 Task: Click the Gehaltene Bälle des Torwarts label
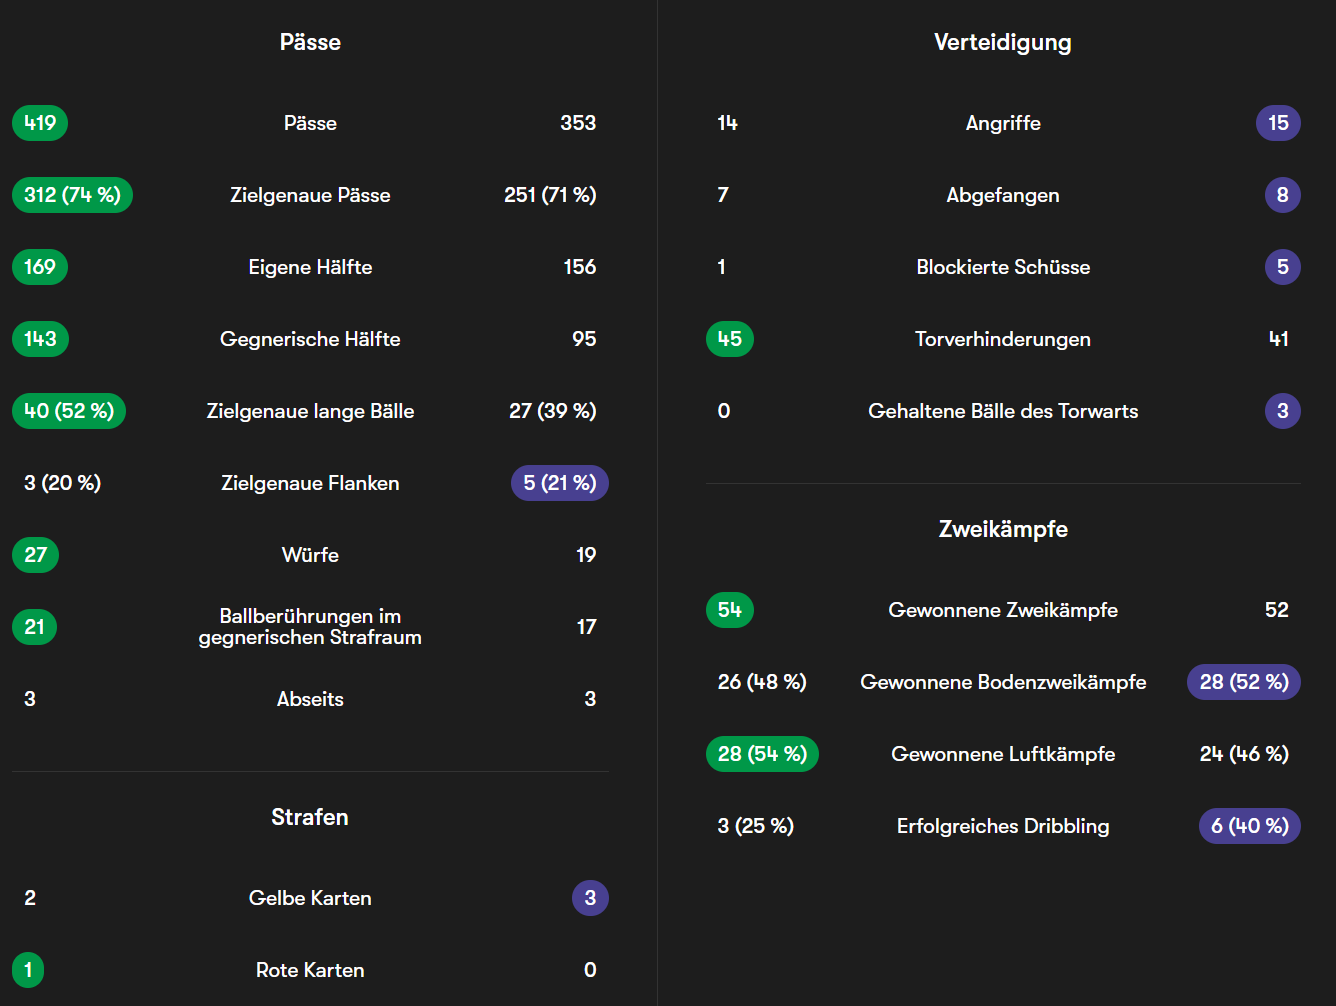(x=1002, y=411)
